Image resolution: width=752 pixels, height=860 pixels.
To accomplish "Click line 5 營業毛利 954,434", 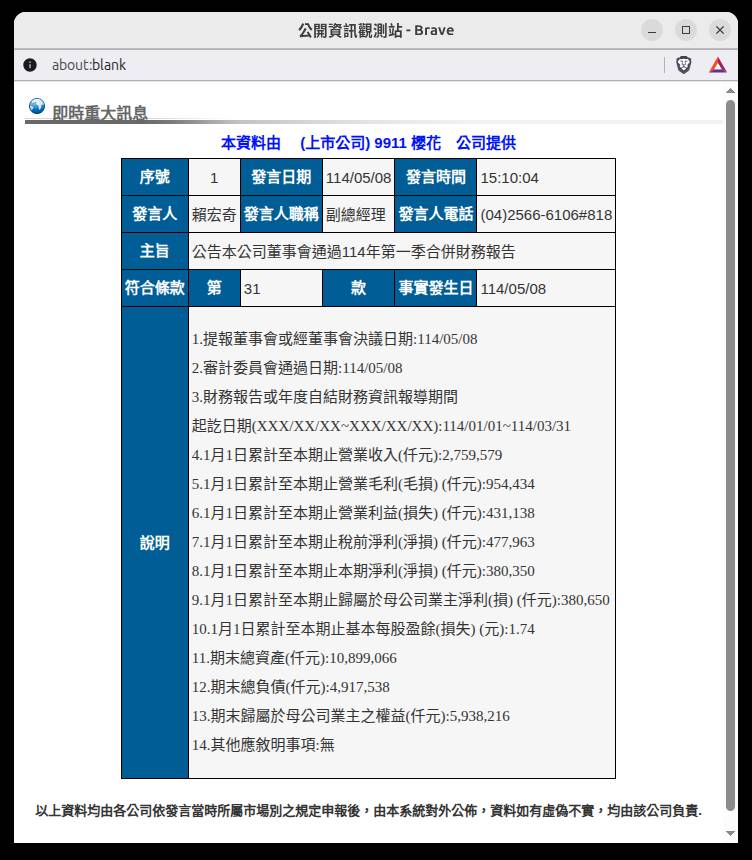I will [363, 484].
